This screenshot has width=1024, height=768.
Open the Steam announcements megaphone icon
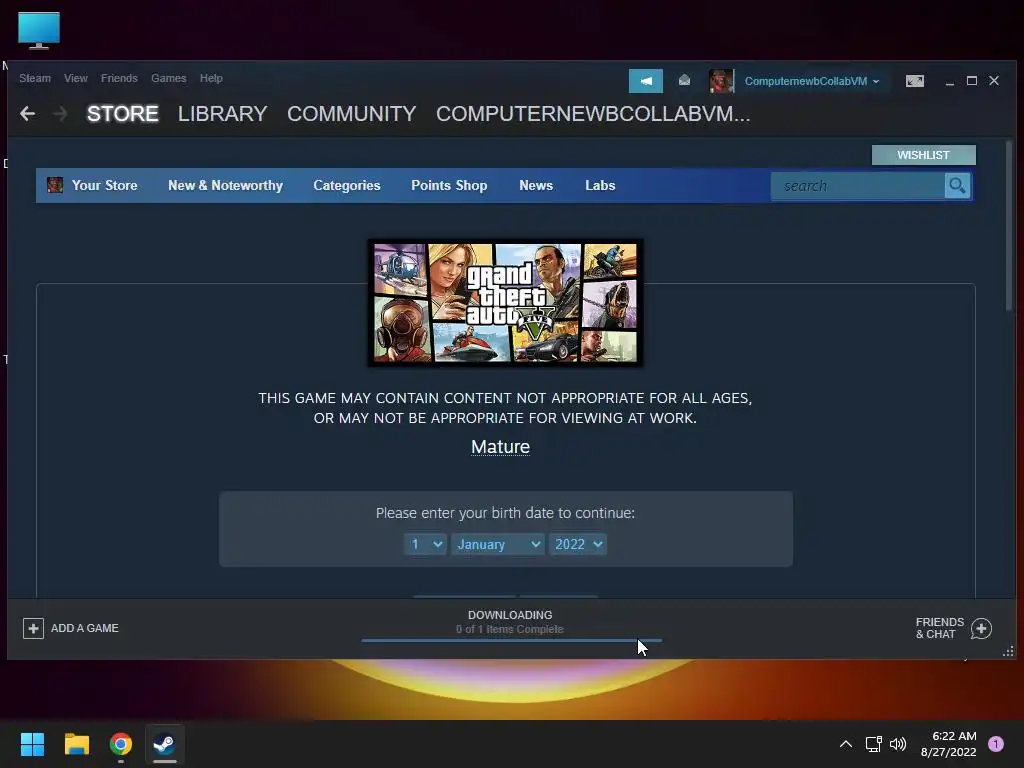pos(646,81)
